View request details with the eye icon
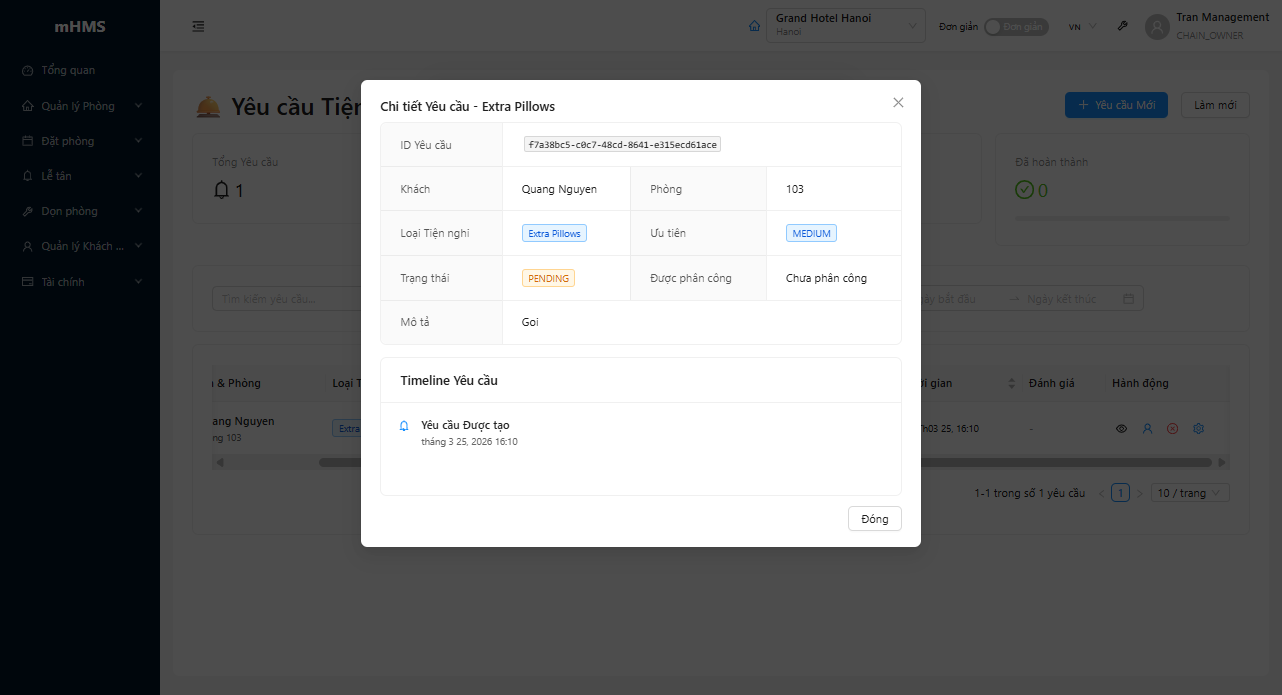 pyautogui.click(x=1120, y=428)
